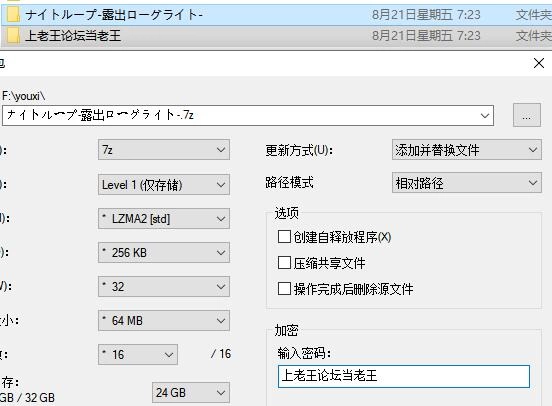Open the 路径模式 相对路径 dropdown
Screen dimensions: 552x406
pyautogui.click(x=466, y=182)
